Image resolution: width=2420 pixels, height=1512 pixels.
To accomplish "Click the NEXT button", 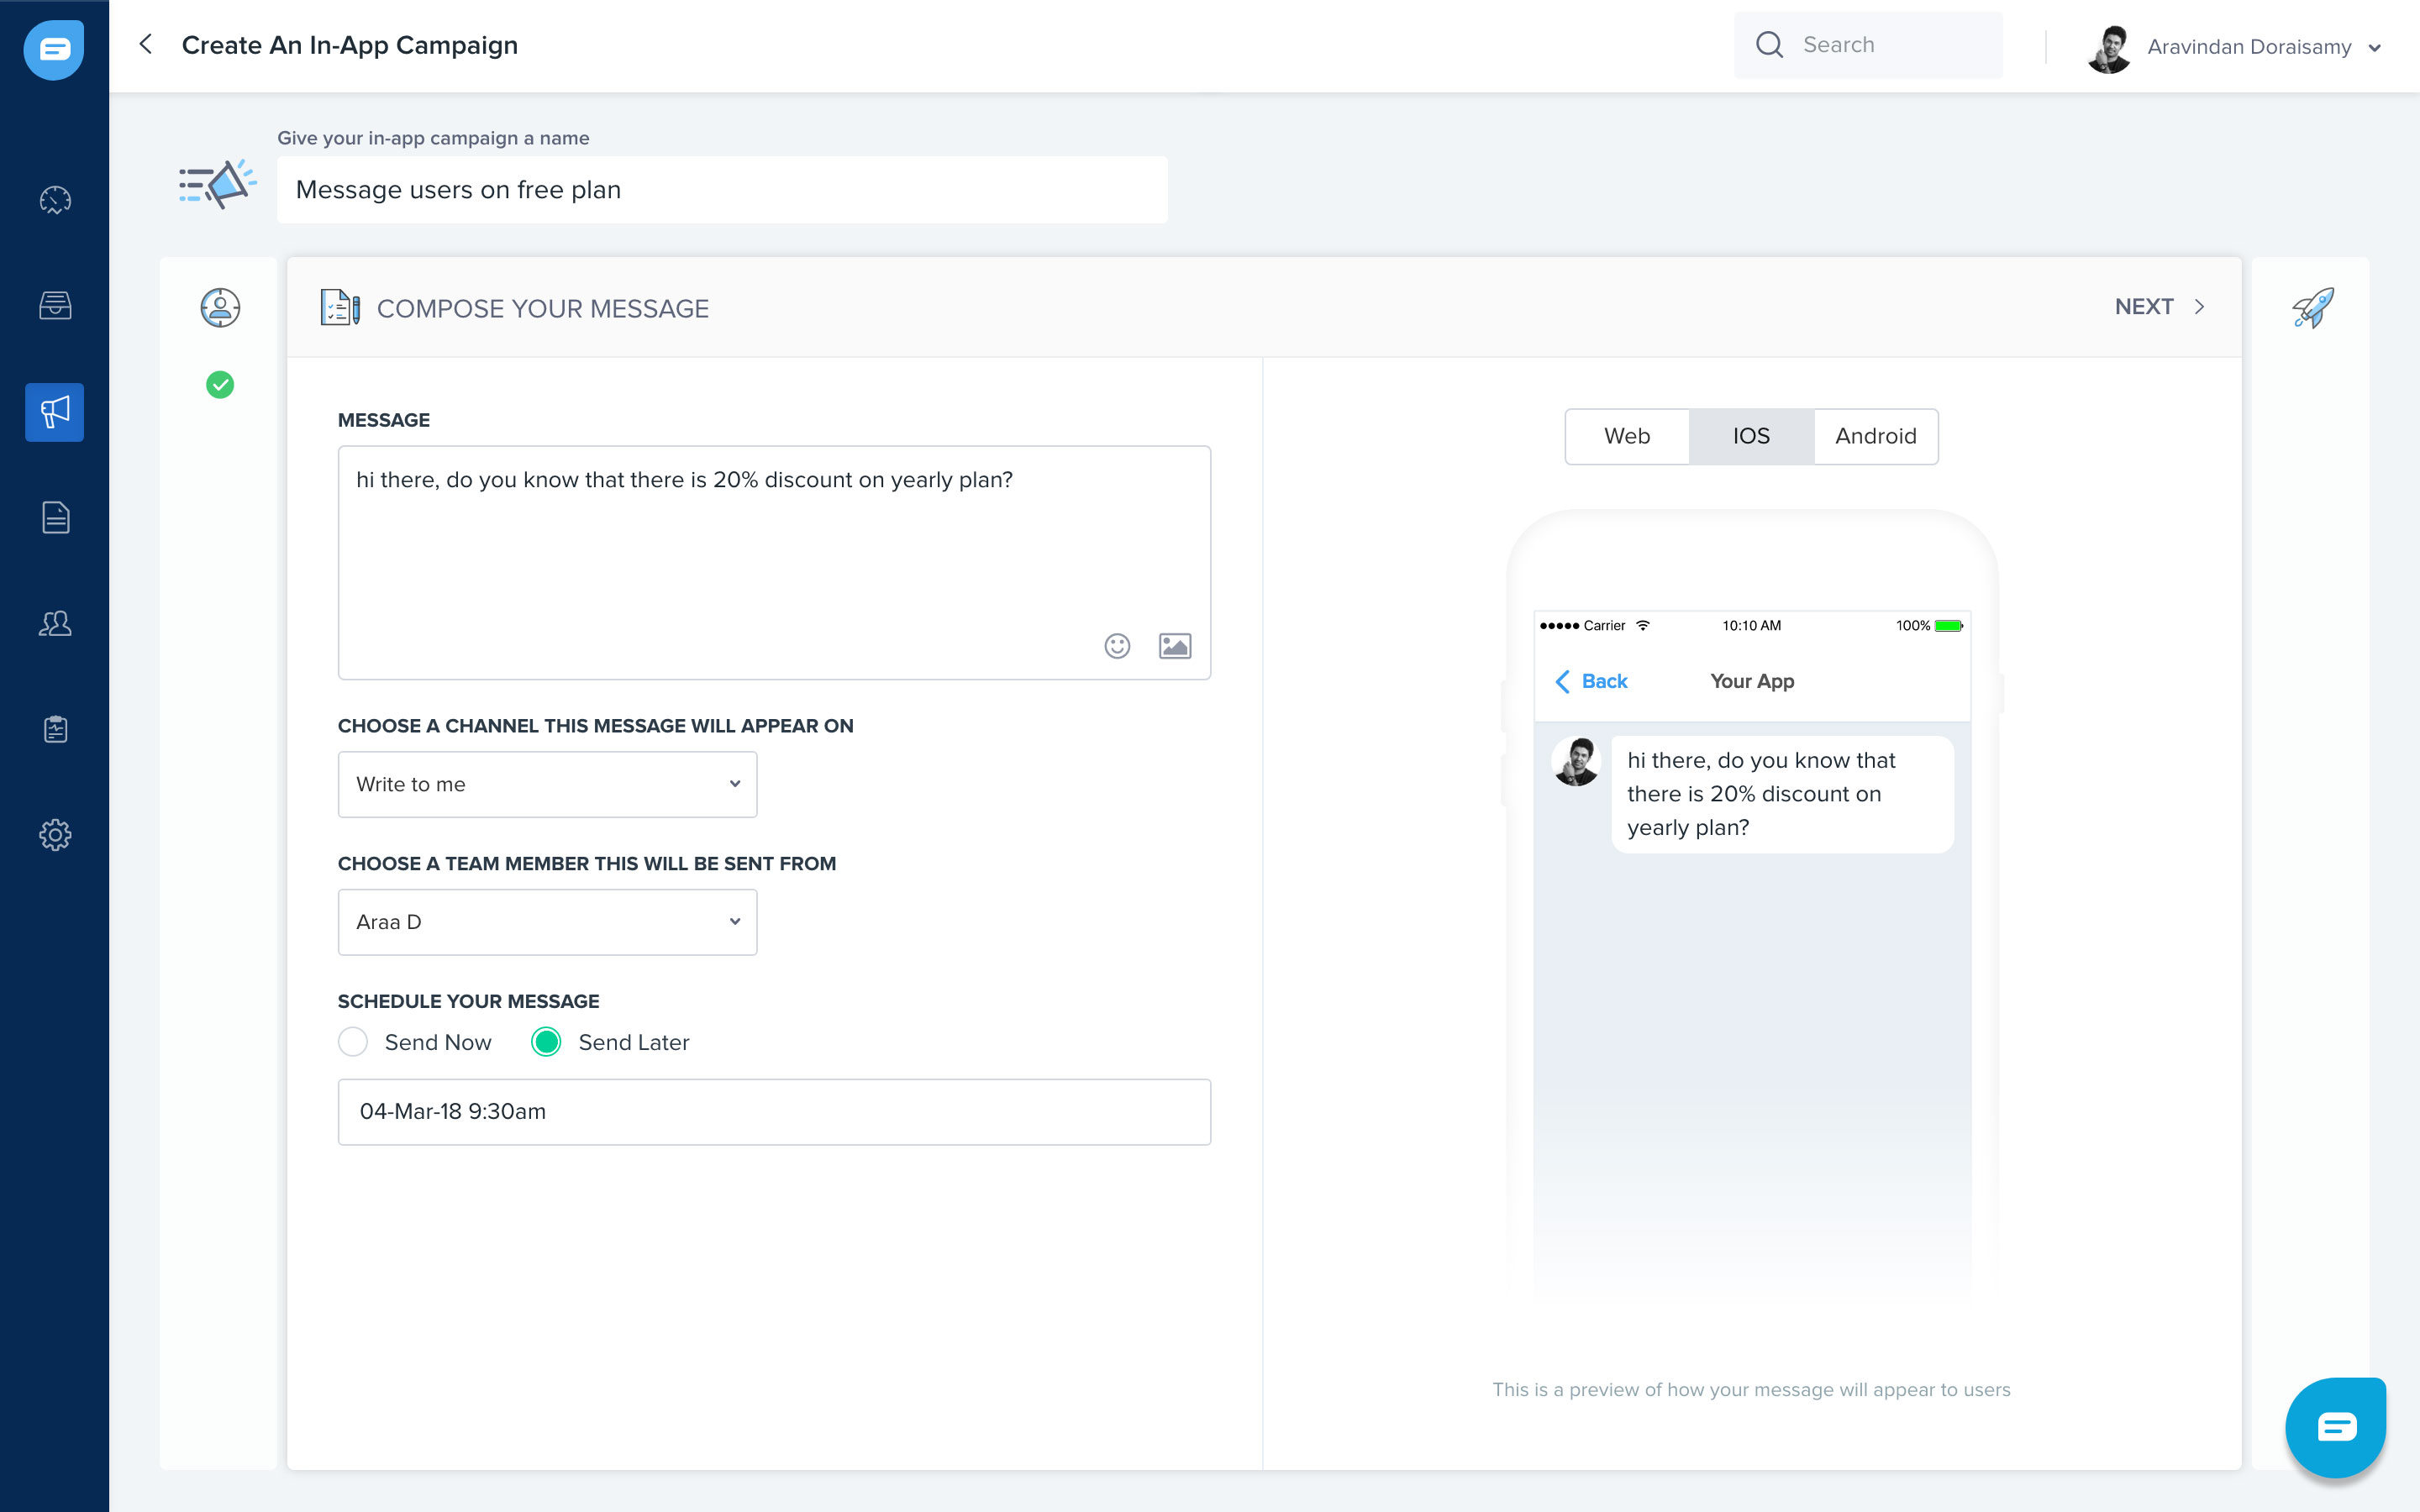I will pyautogui.click(x=2159, y=307).
